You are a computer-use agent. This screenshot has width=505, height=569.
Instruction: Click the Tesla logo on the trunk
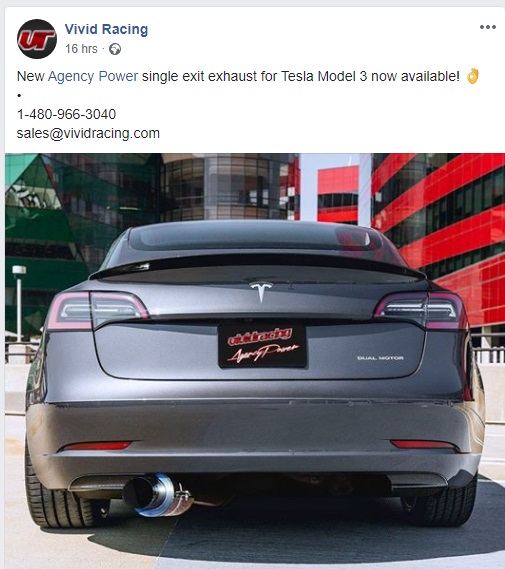261,291
